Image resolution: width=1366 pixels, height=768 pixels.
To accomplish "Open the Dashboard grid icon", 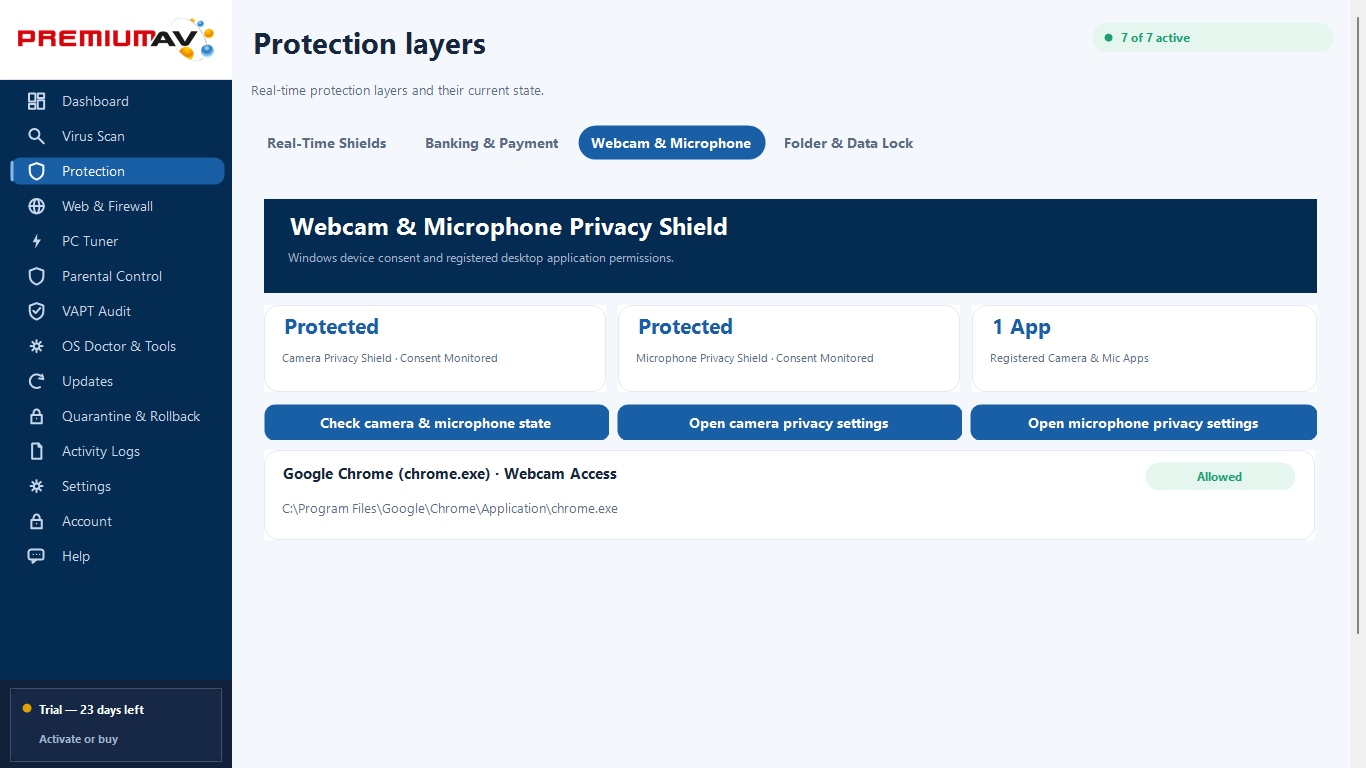I will [x=37, y=101].
